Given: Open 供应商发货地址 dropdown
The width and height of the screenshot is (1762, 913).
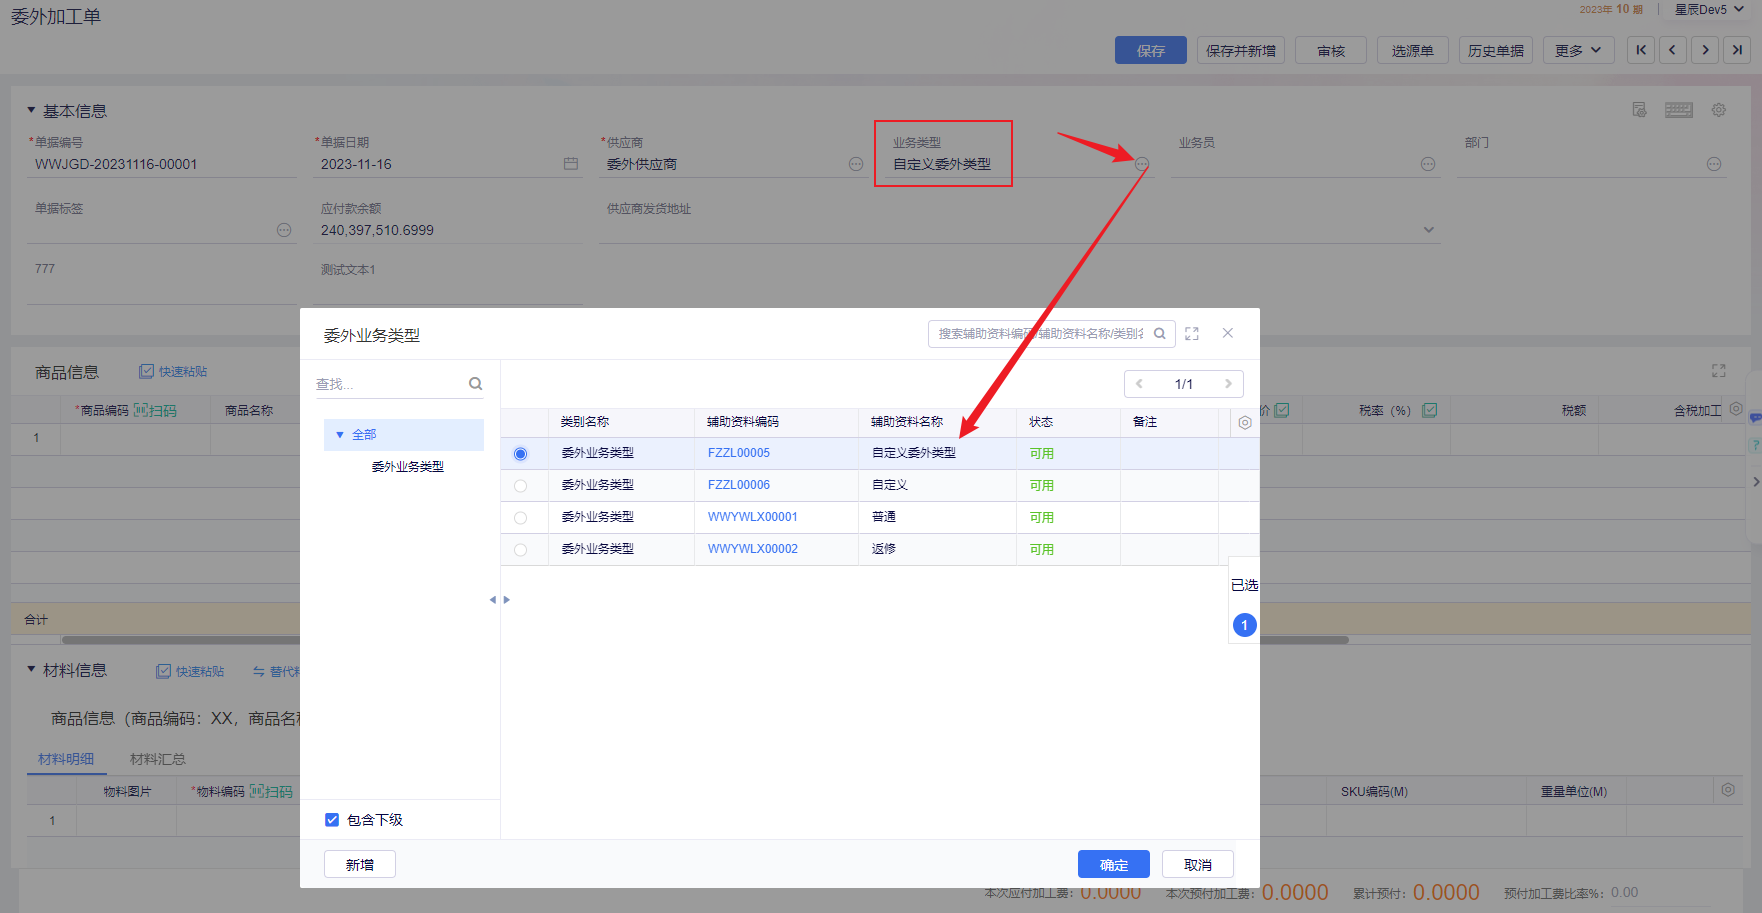Looking at the screenshot, I should pos(1429,230).
